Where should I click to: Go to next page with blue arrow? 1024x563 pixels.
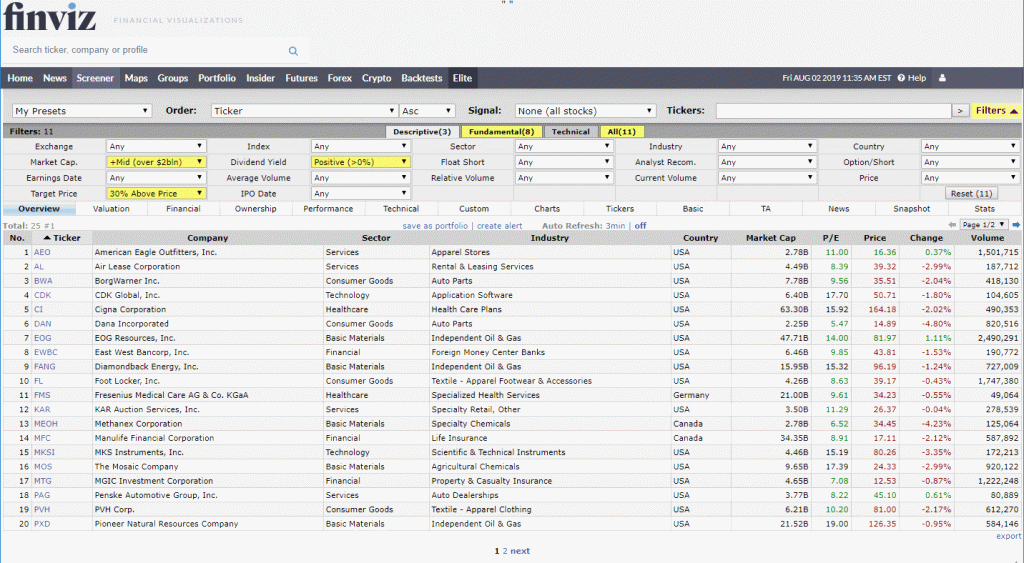point(1016,225)
